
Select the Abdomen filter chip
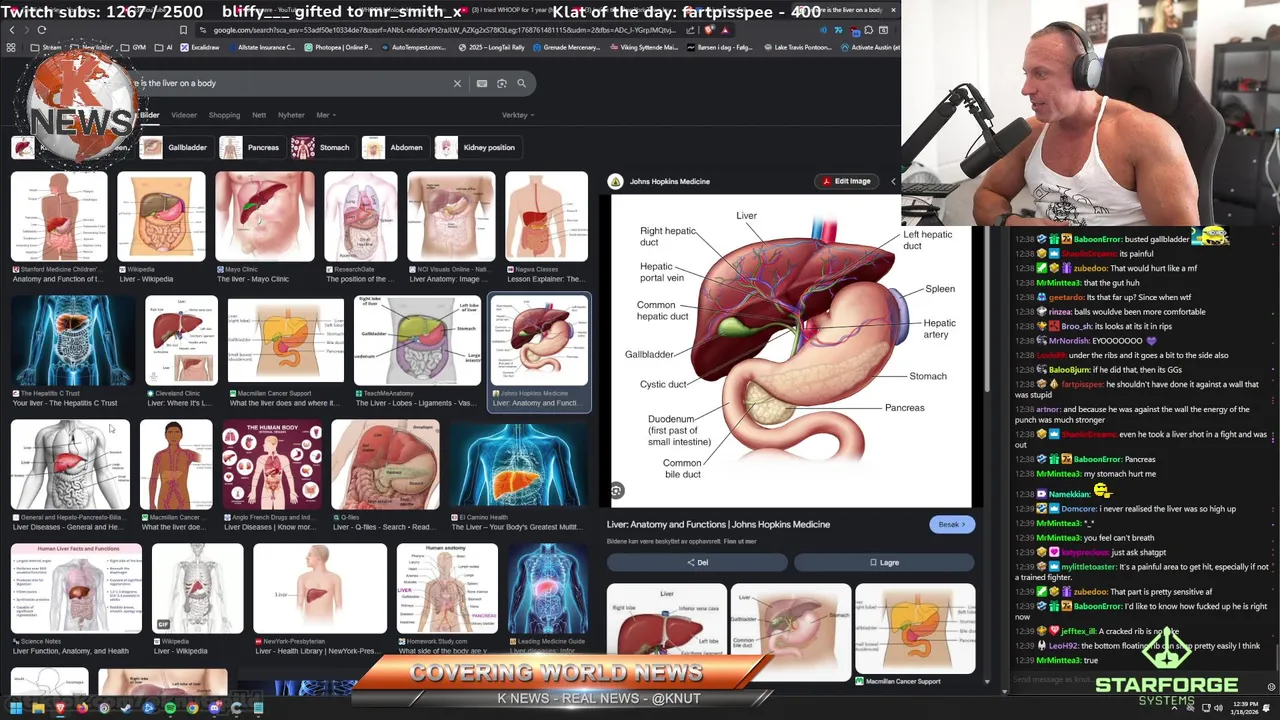[x=394, y=147]
